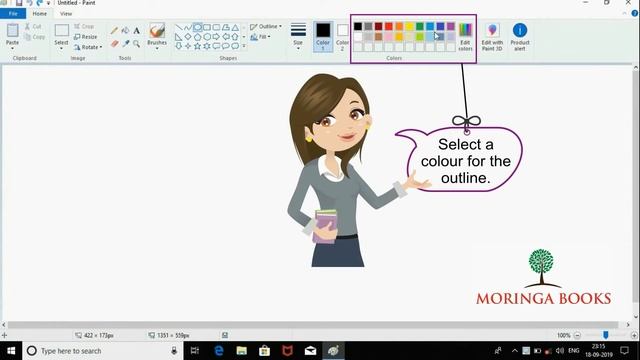Pick the yellow color swatch
The width and height of the screenshot is (640, 360).
(x=409, y=27)
